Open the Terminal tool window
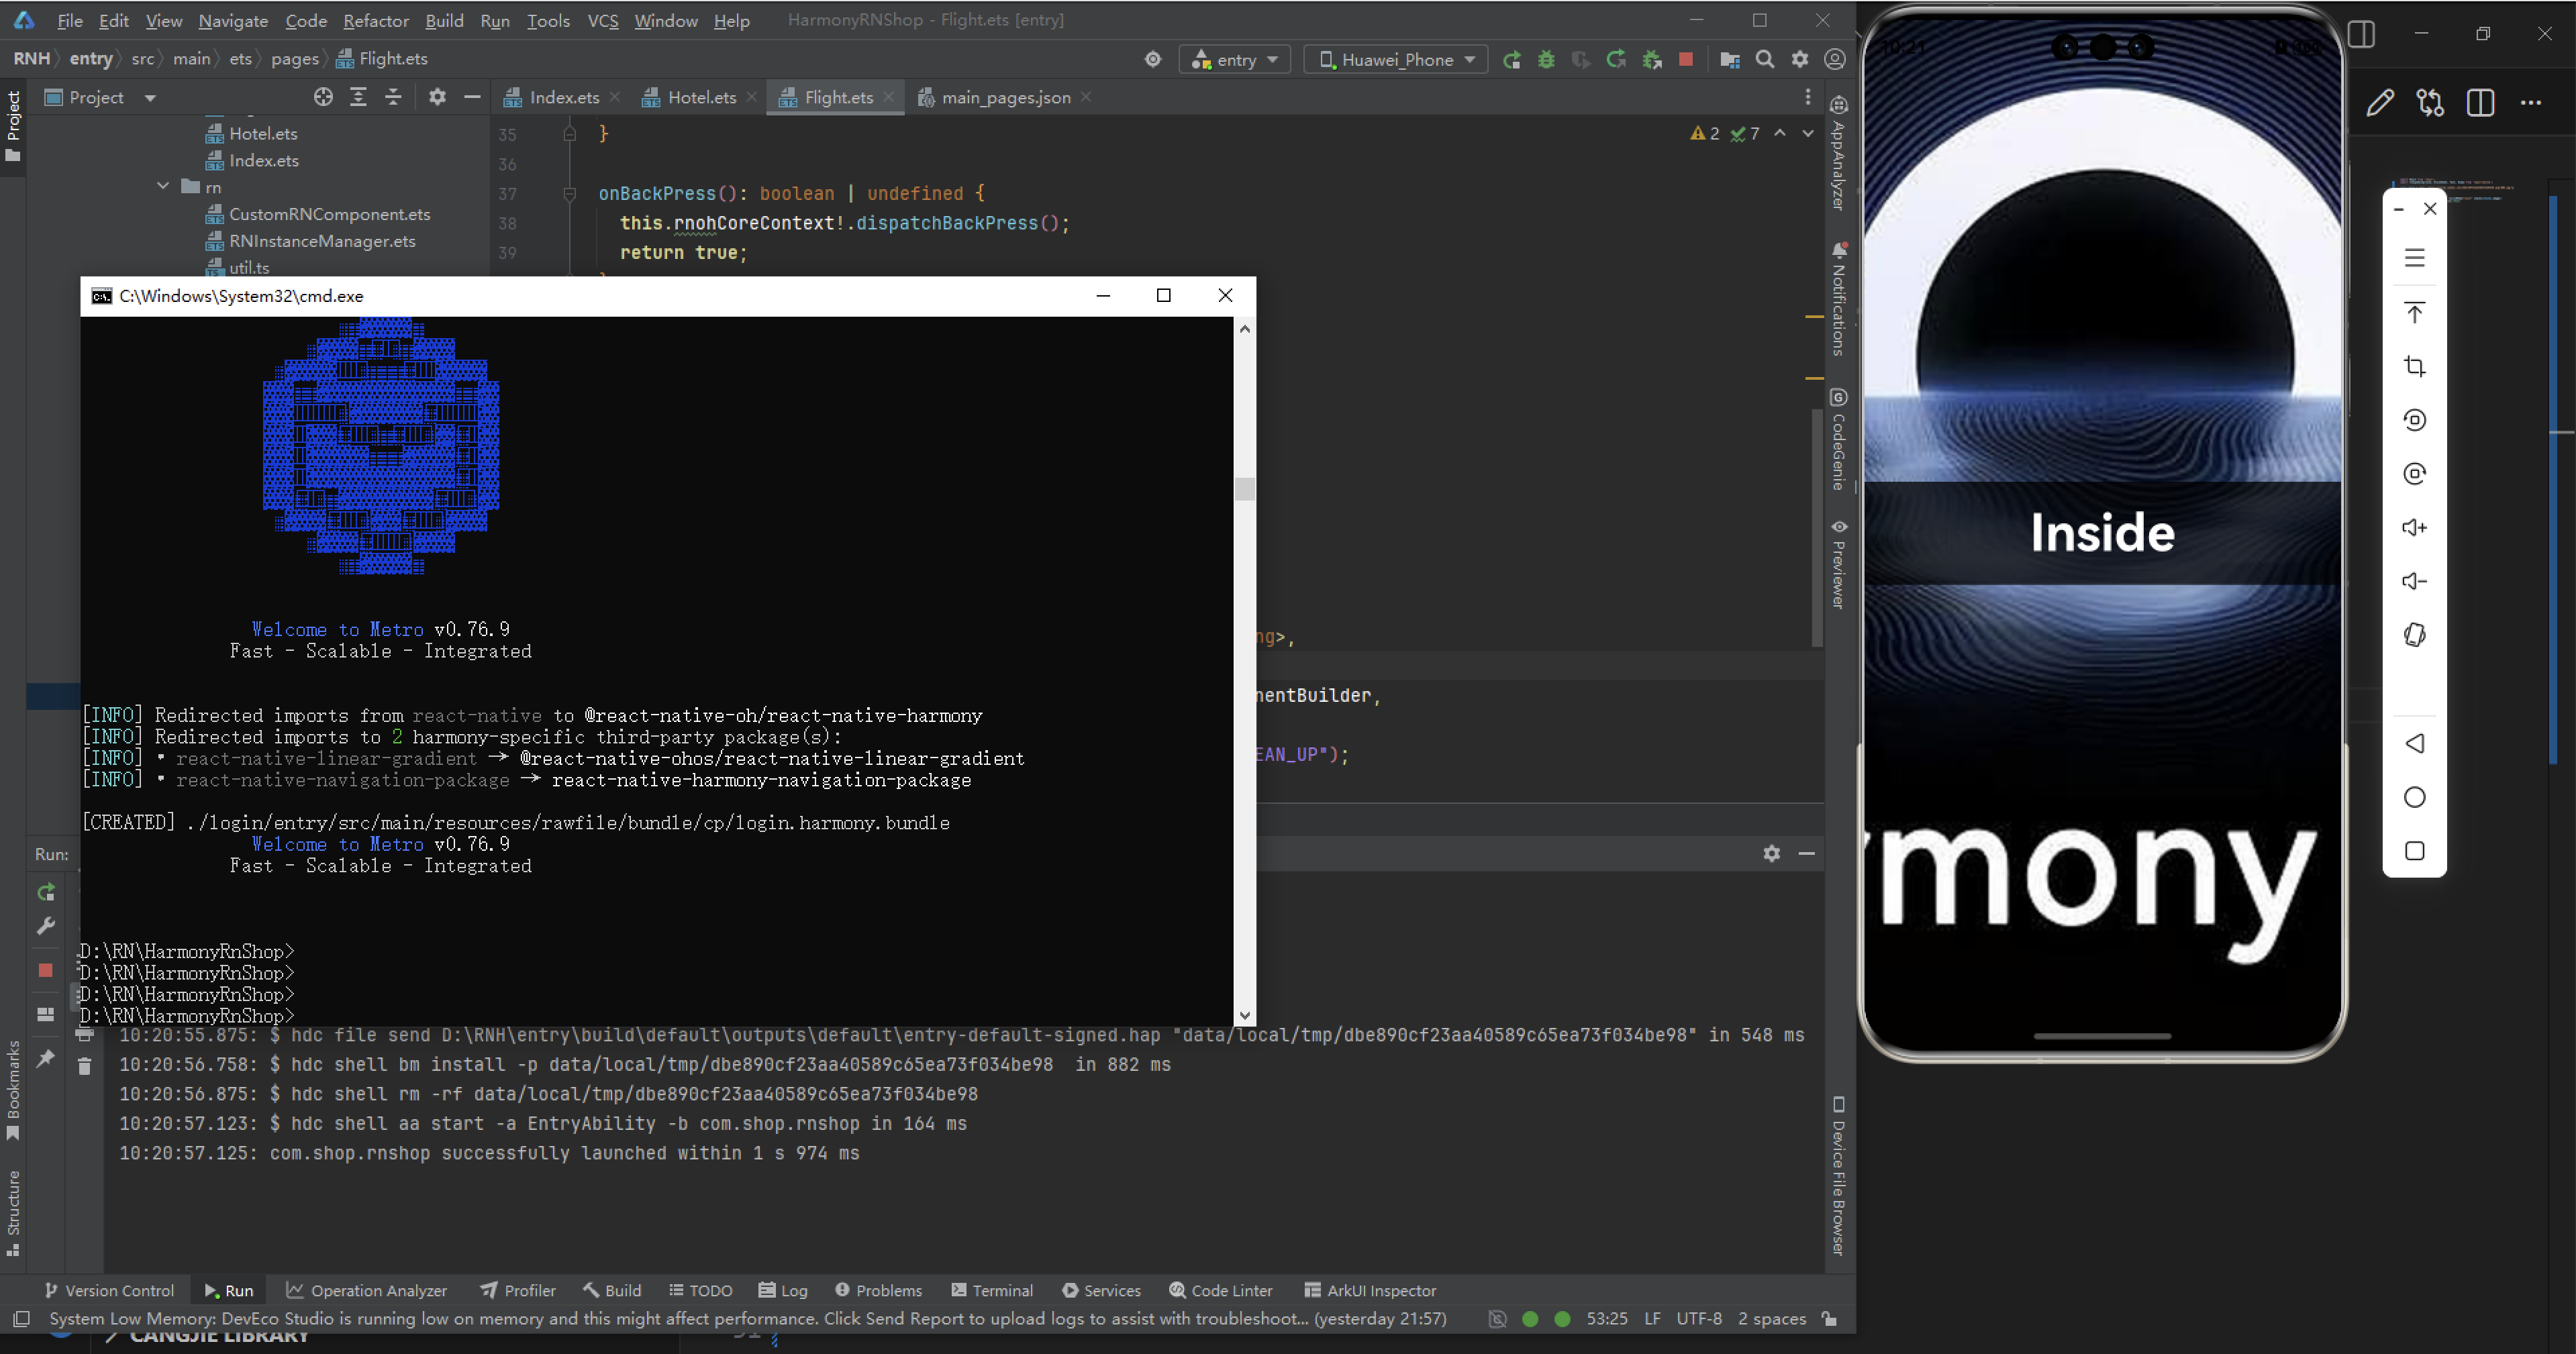Image resolution: width=2576 pixels, height=1354 pixels. (992, 1290)
